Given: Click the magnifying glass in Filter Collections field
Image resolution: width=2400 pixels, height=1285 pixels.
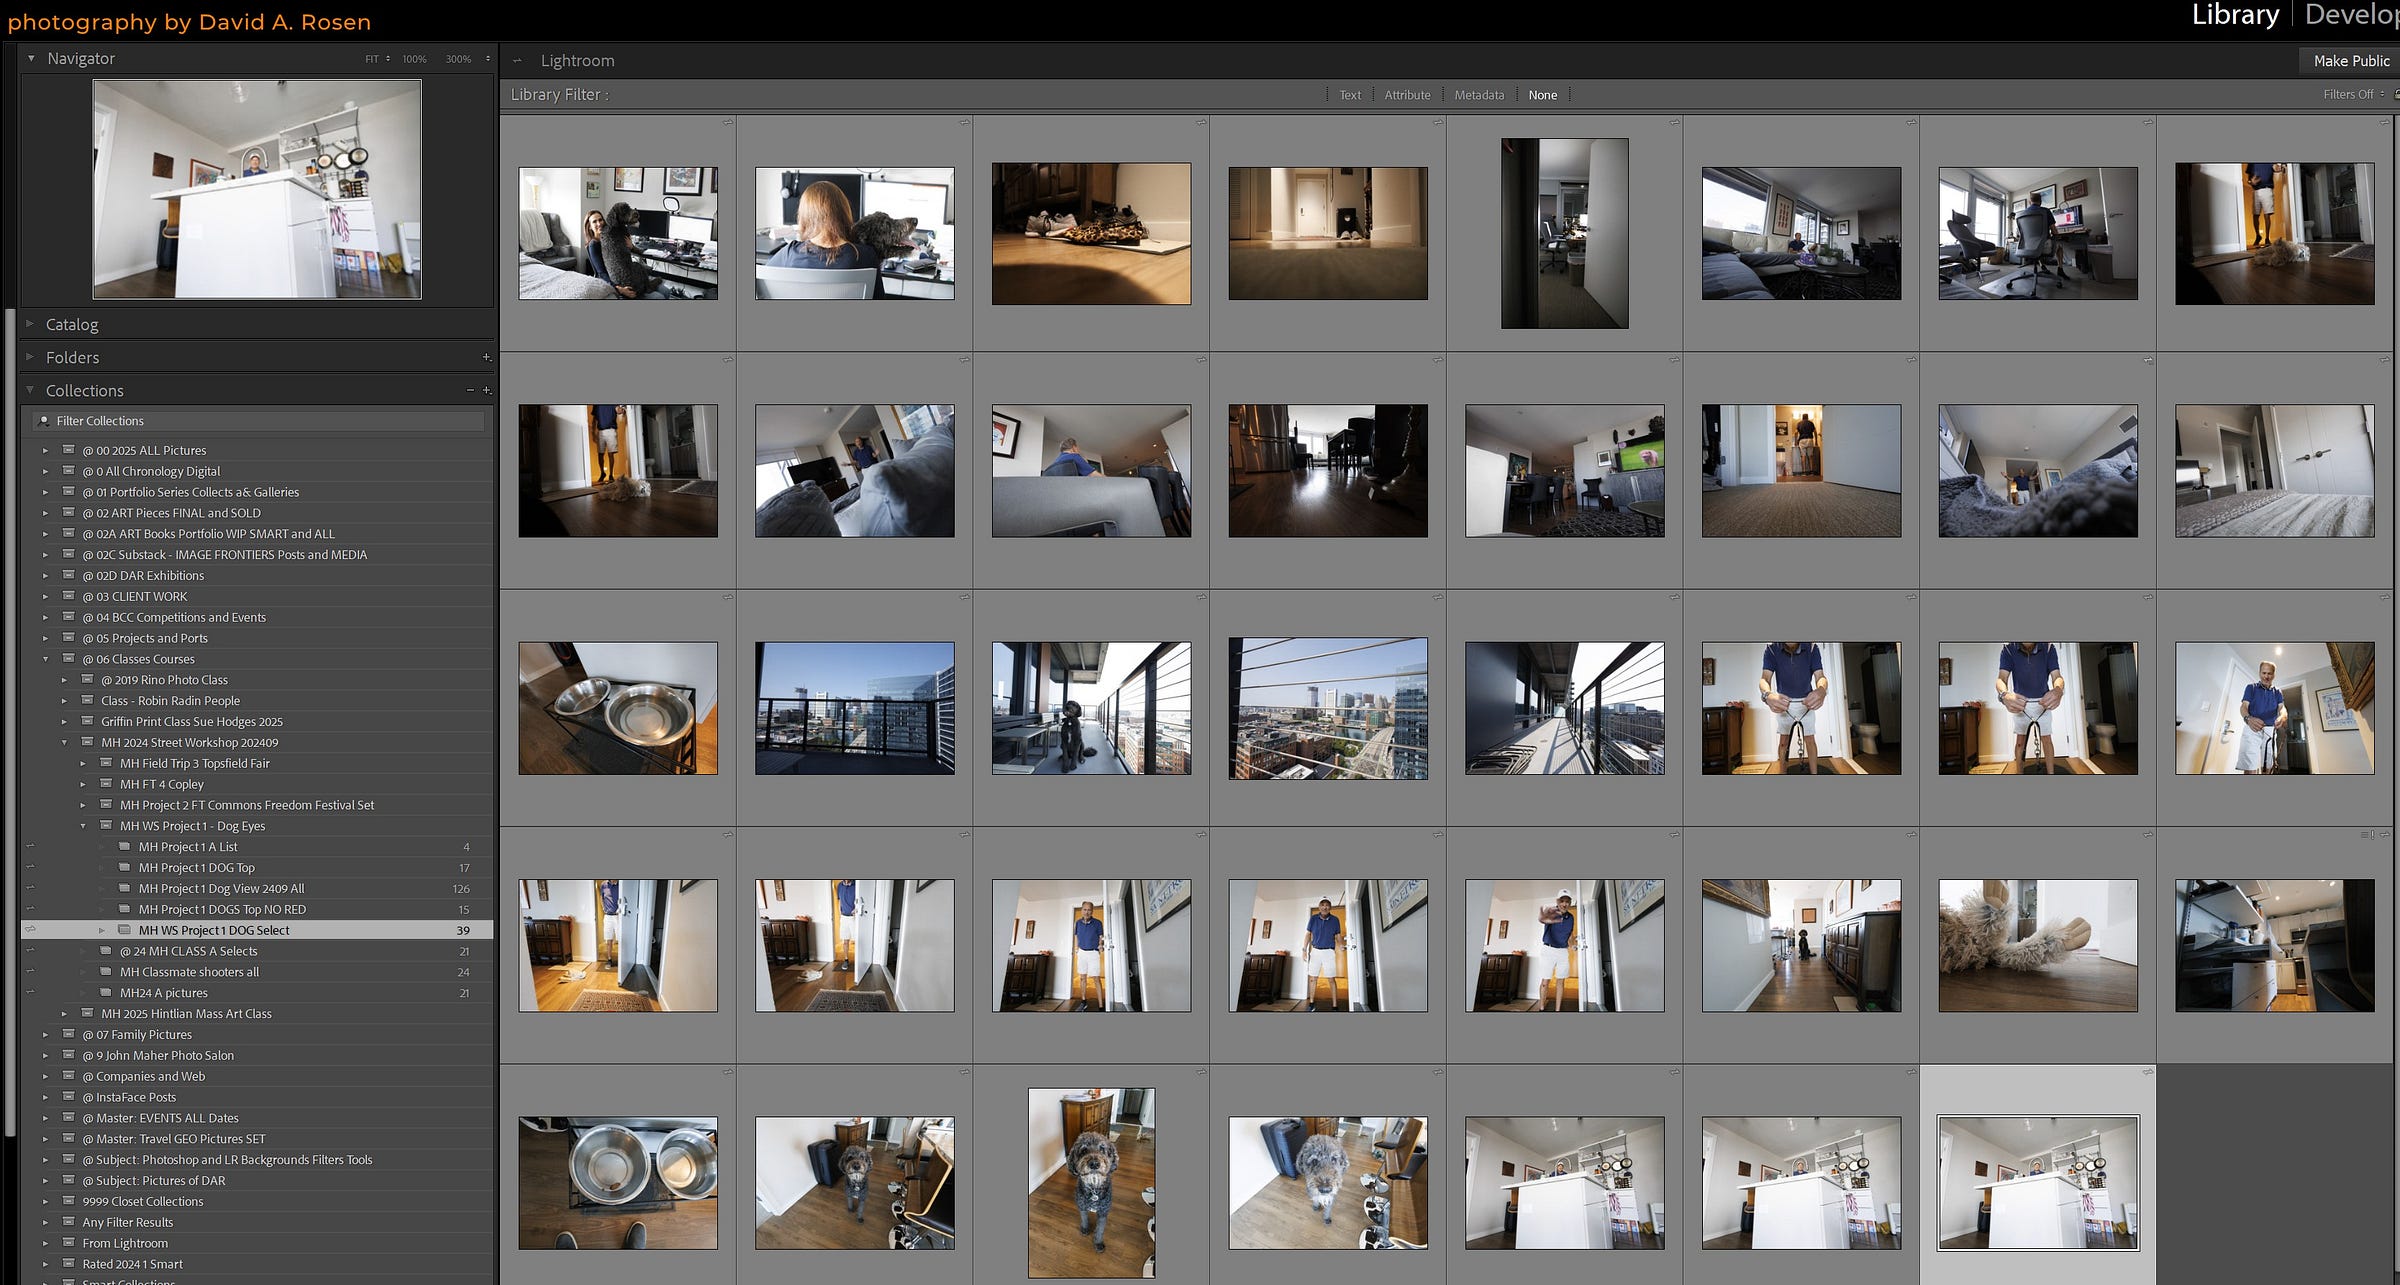Looking at the screenshot, I should (x=42, y=420).
